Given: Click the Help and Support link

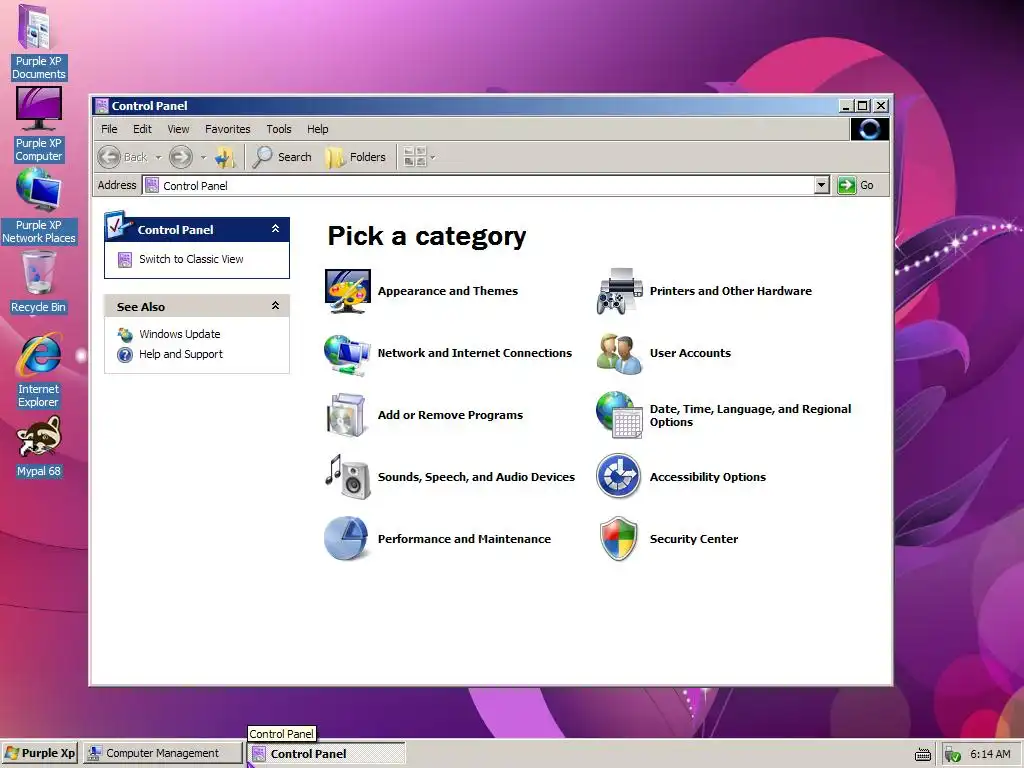Looking at the screenshot, I should [181, 355].
